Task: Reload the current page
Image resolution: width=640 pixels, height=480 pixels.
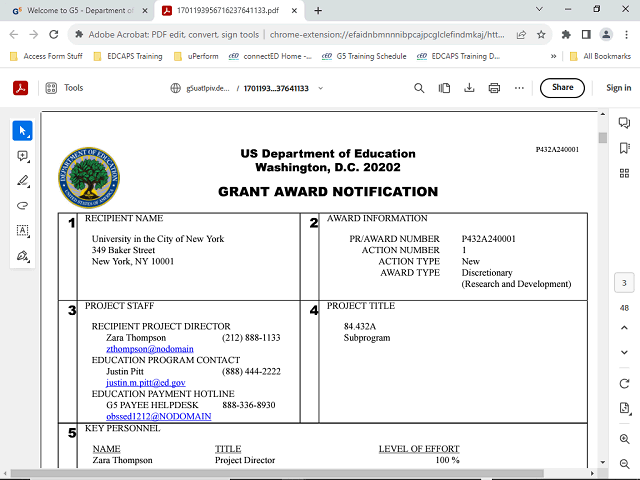Action: coord(54,35)
